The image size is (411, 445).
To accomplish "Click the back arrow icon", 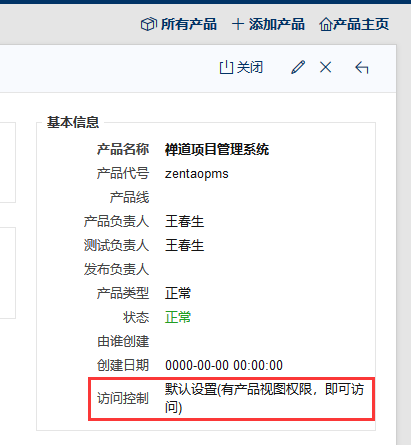I will pyautogui.click(x=362, y=68).
